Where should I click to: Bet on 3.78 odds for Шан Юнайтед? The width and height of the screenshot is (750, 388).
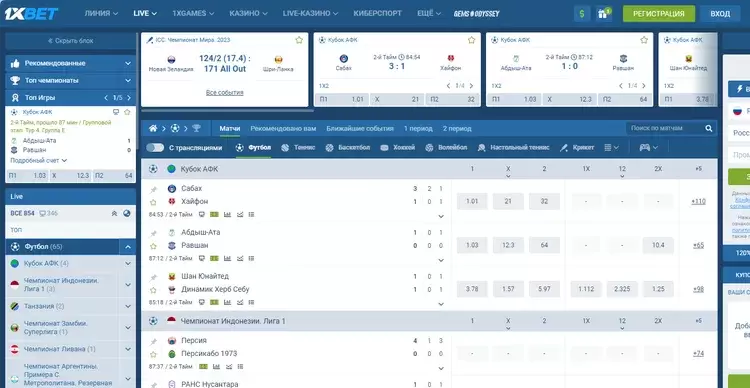(472, 289)
